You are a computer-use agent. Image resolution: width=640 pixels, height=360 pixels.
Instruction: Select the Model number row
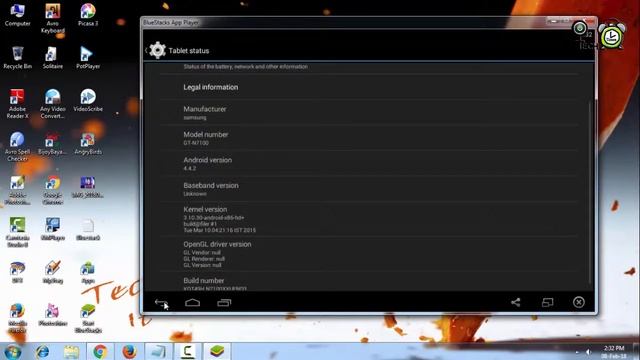click(369, 138)
